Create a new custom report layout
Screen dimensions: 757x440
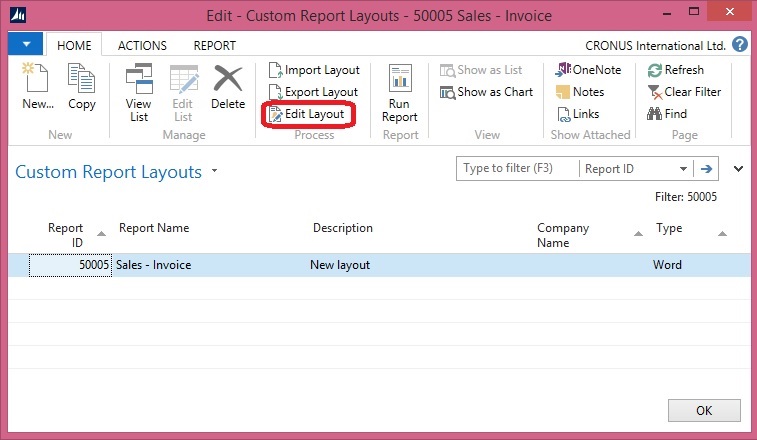tap(37, 86)
